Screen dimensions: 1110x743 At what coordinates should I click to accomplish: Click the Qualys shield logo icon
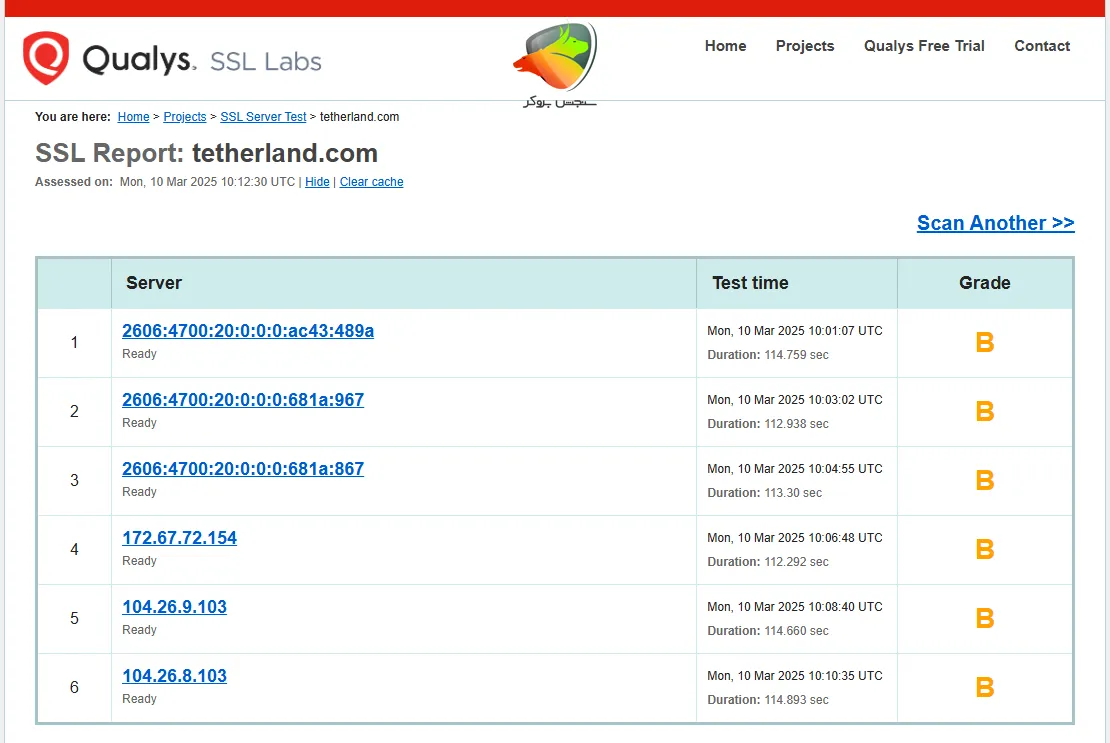coord(46,58)
